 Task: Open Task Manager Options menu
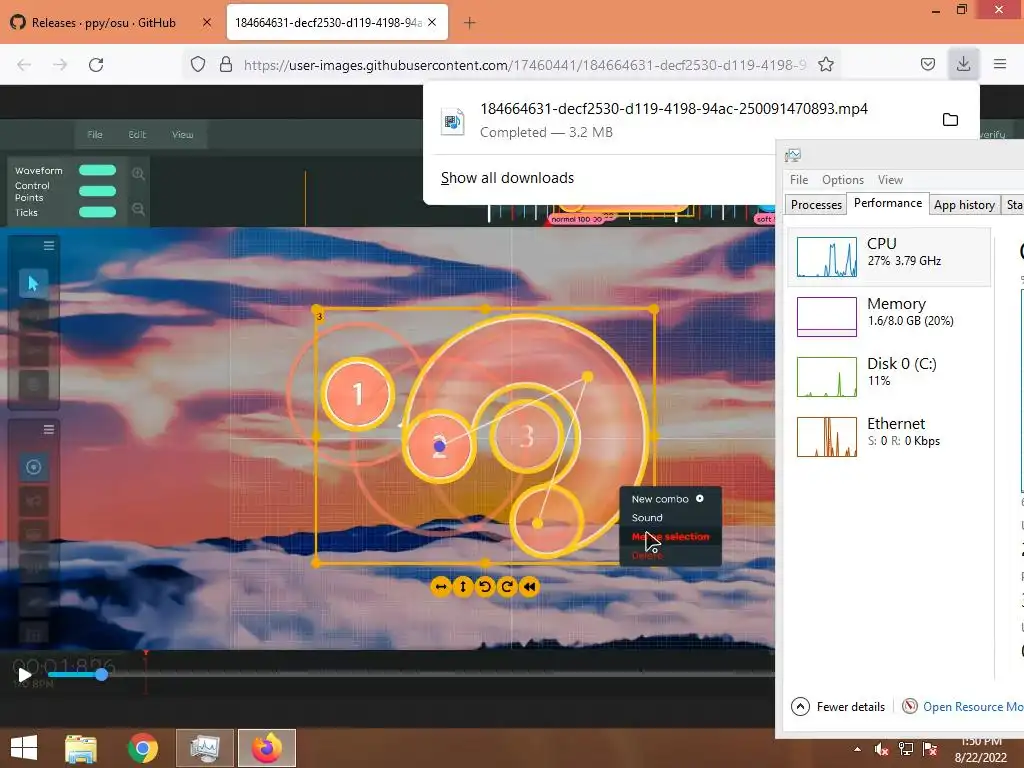(842, 180)
